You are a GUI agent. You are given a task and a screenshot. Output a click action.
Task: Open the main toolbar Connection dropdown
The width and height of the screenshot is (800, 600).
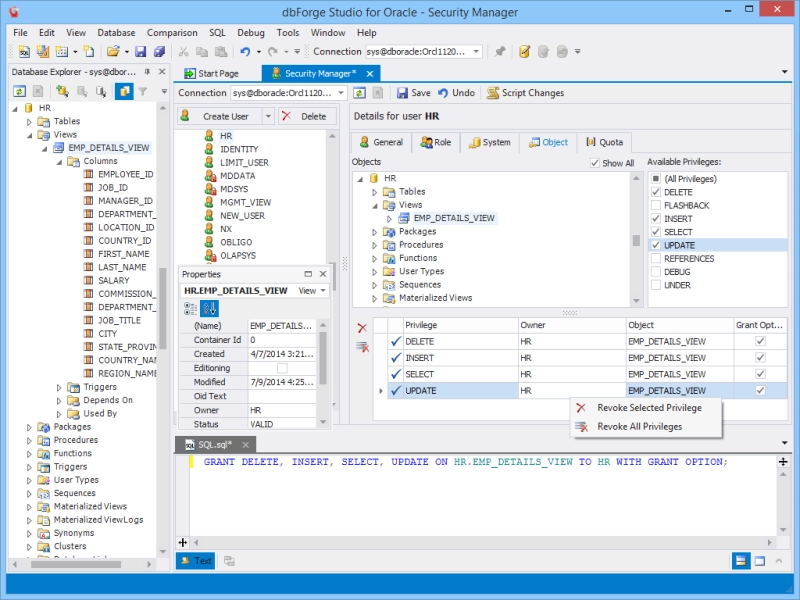pyautogui.click(x=476, y=52)
